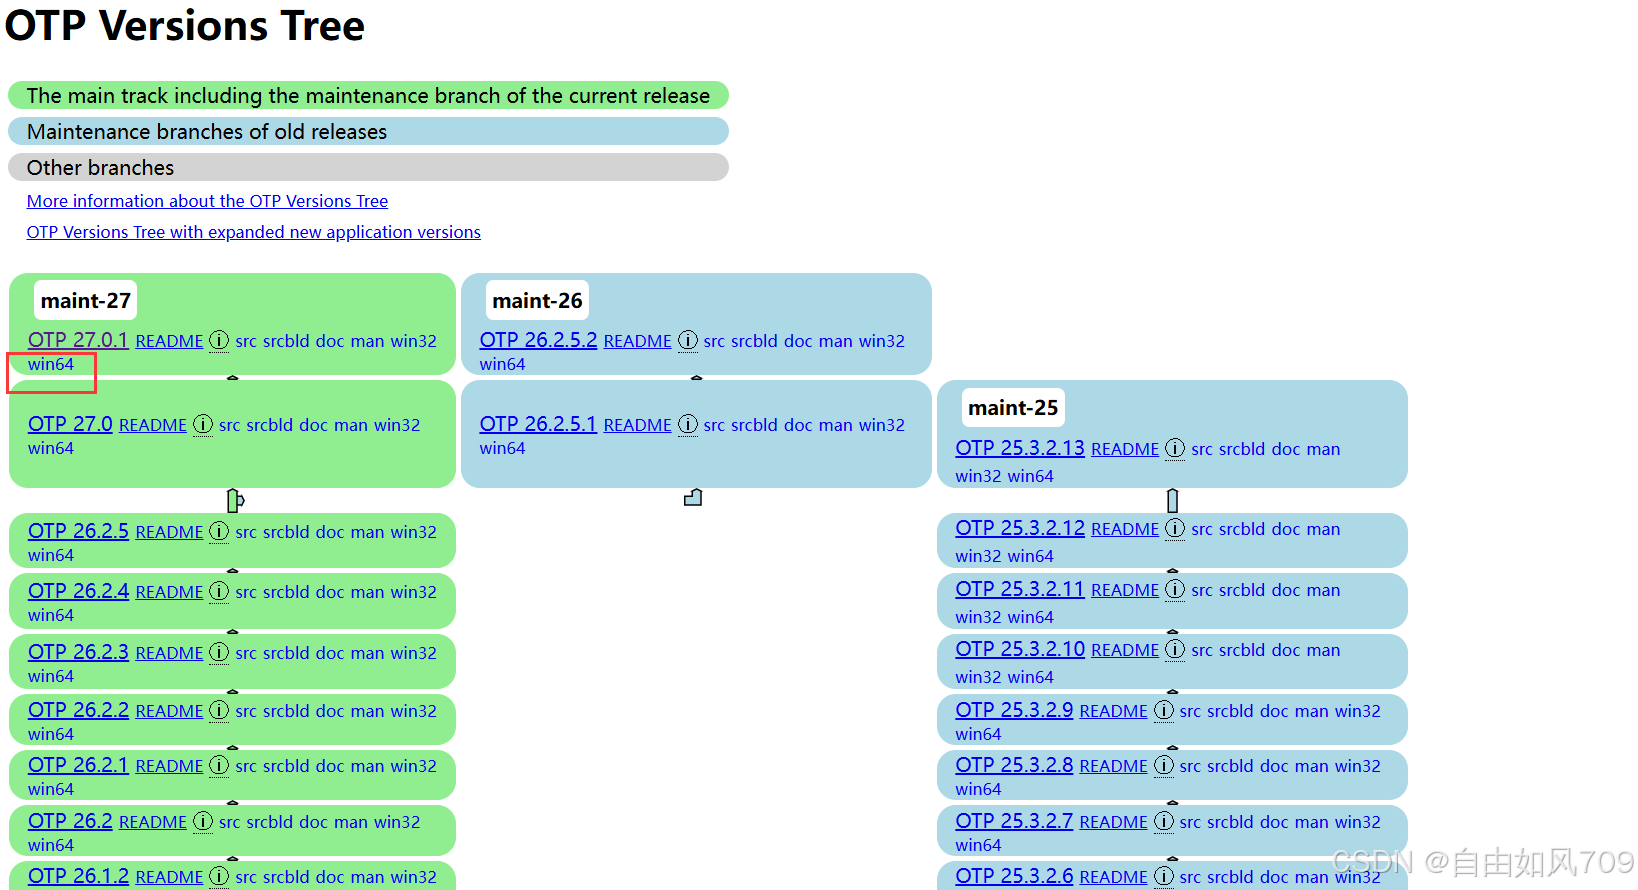Click info icon for OTP 25.3.2.7
Viewport: 1638px width, 890px height.
1164,822
